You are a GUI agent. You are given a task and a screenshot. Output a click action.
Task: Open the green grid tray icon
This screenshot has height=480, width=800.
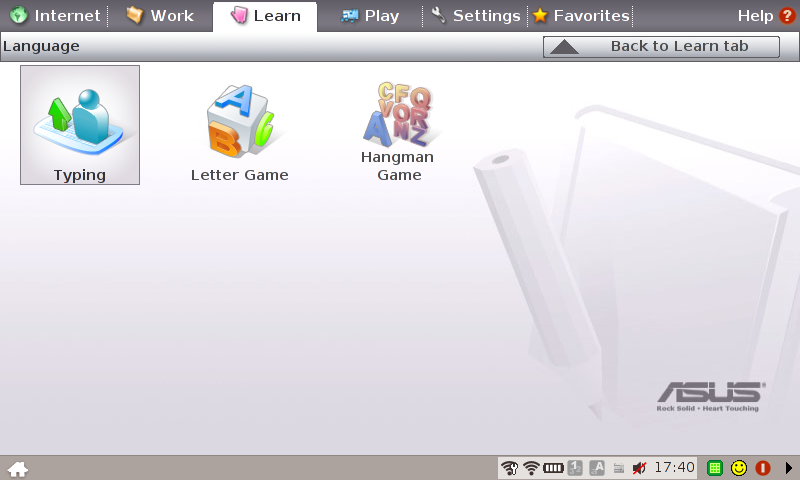click(715, 468)
